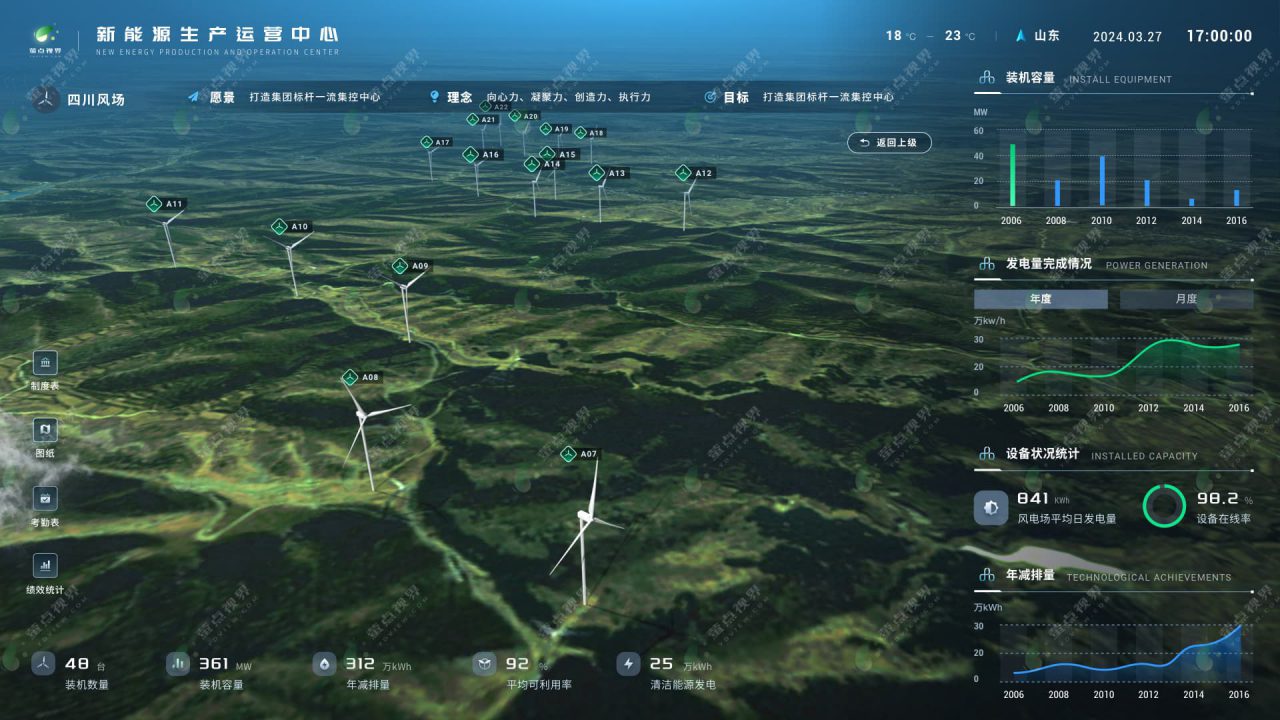Click the 2010 bar in 装机容量 chart
The height and width of the screenshot is (720, 1280).
click(x=1102, y=181)
